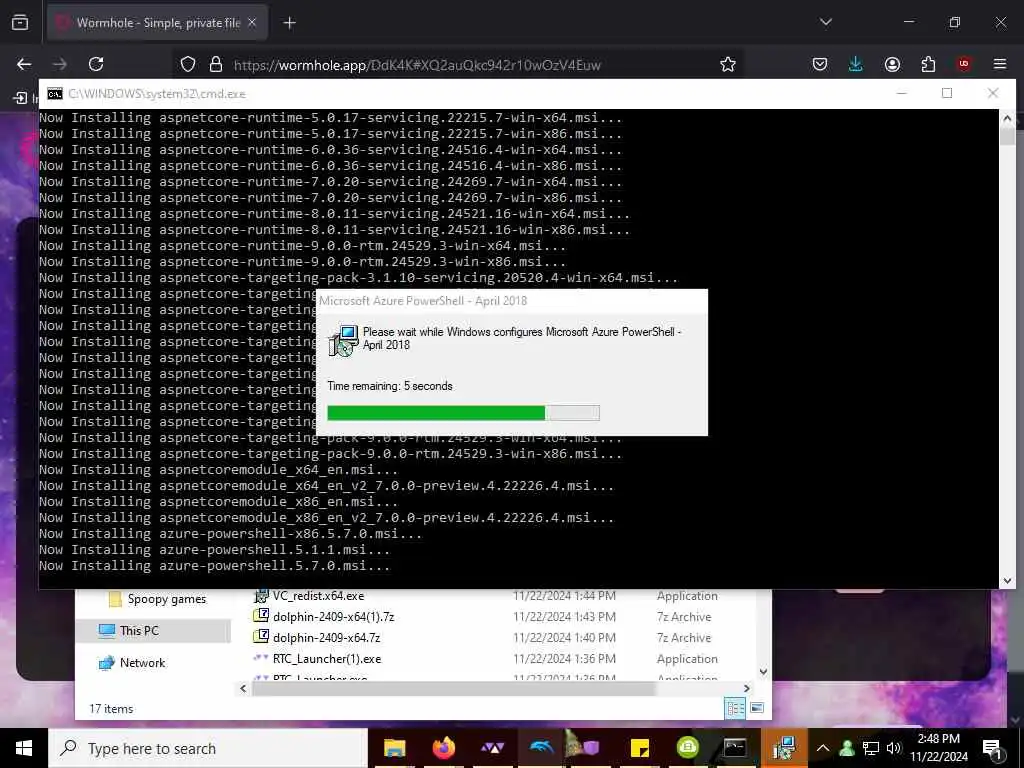Click Explorer vertical scrollbar down arrow
The width and height of the screenshot is (1024, 768).
[763, 672]
